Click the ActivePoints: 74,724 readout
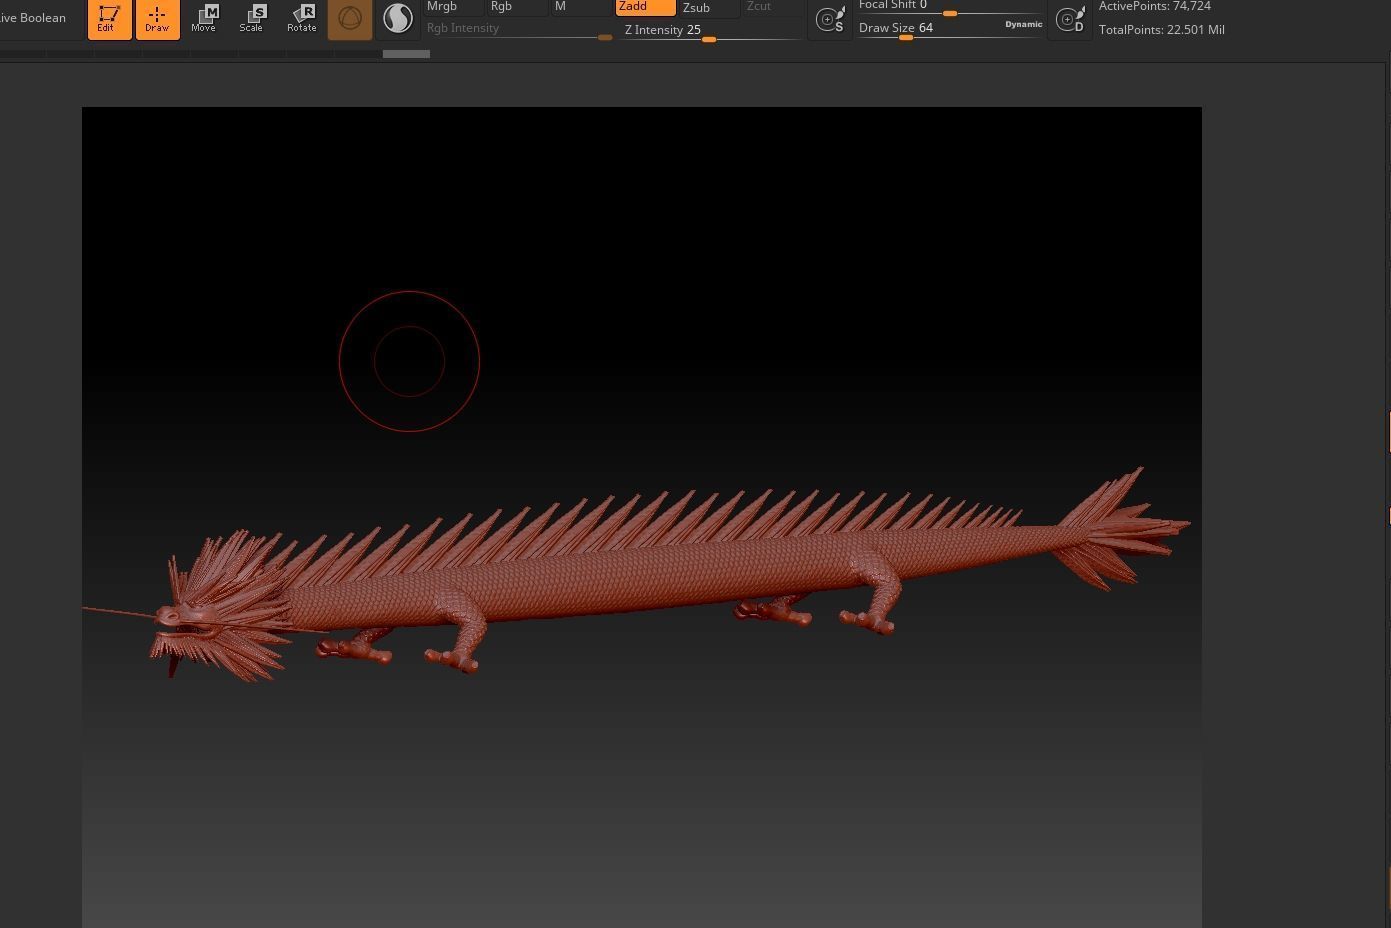 click(1155, 6)
